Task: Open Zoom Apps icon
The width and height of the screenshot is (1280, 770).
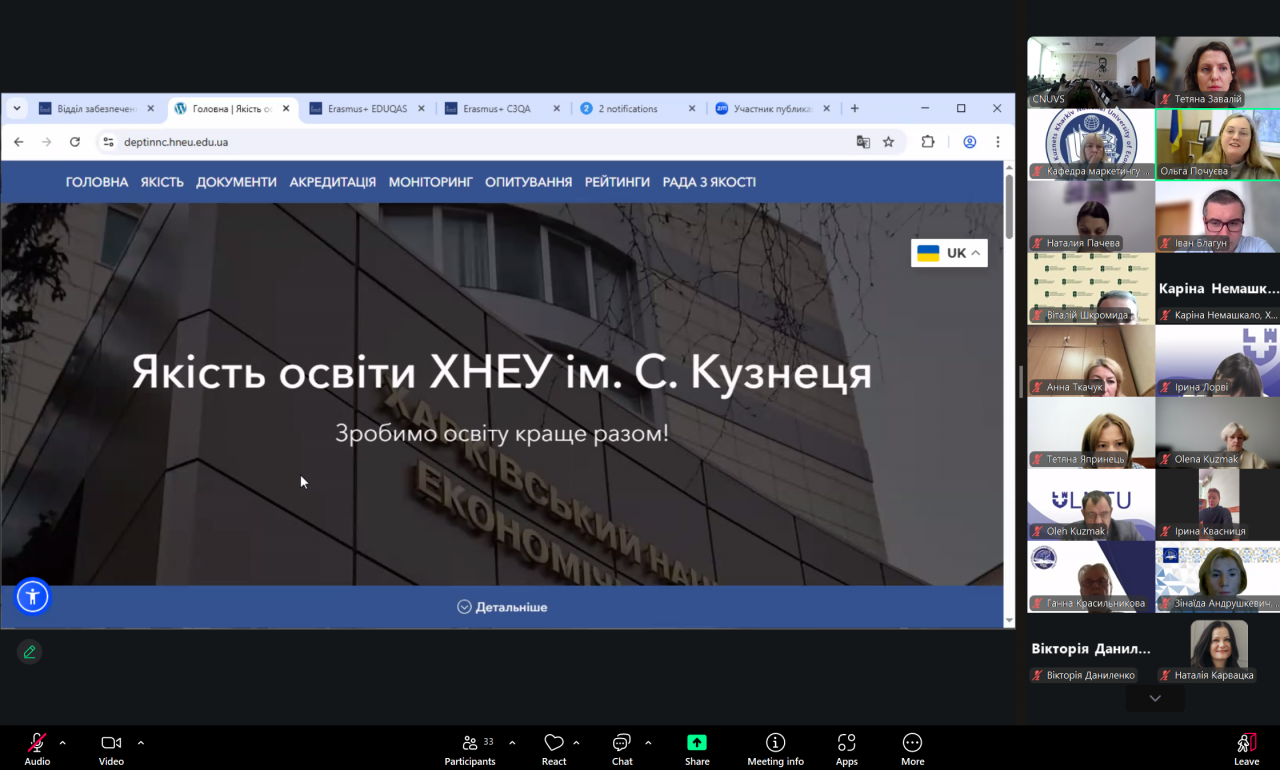Action: pos(846,743)
